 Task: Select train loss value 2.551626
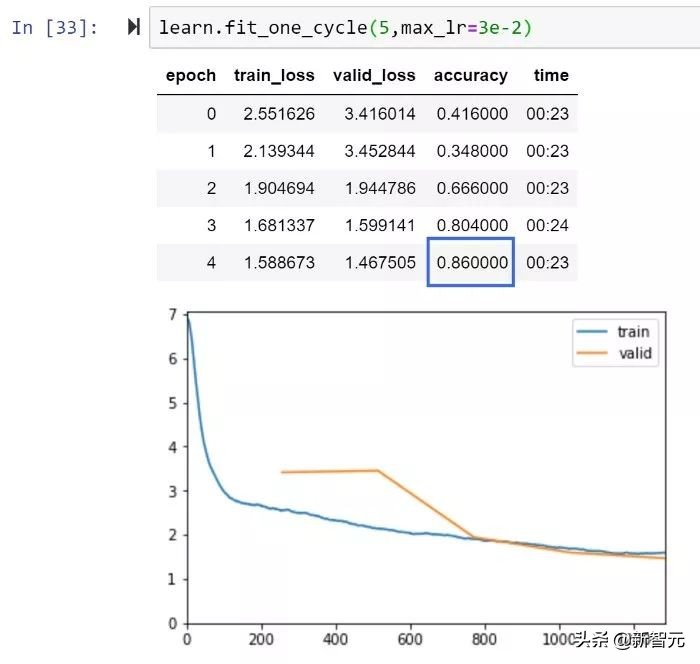(279, 114)
